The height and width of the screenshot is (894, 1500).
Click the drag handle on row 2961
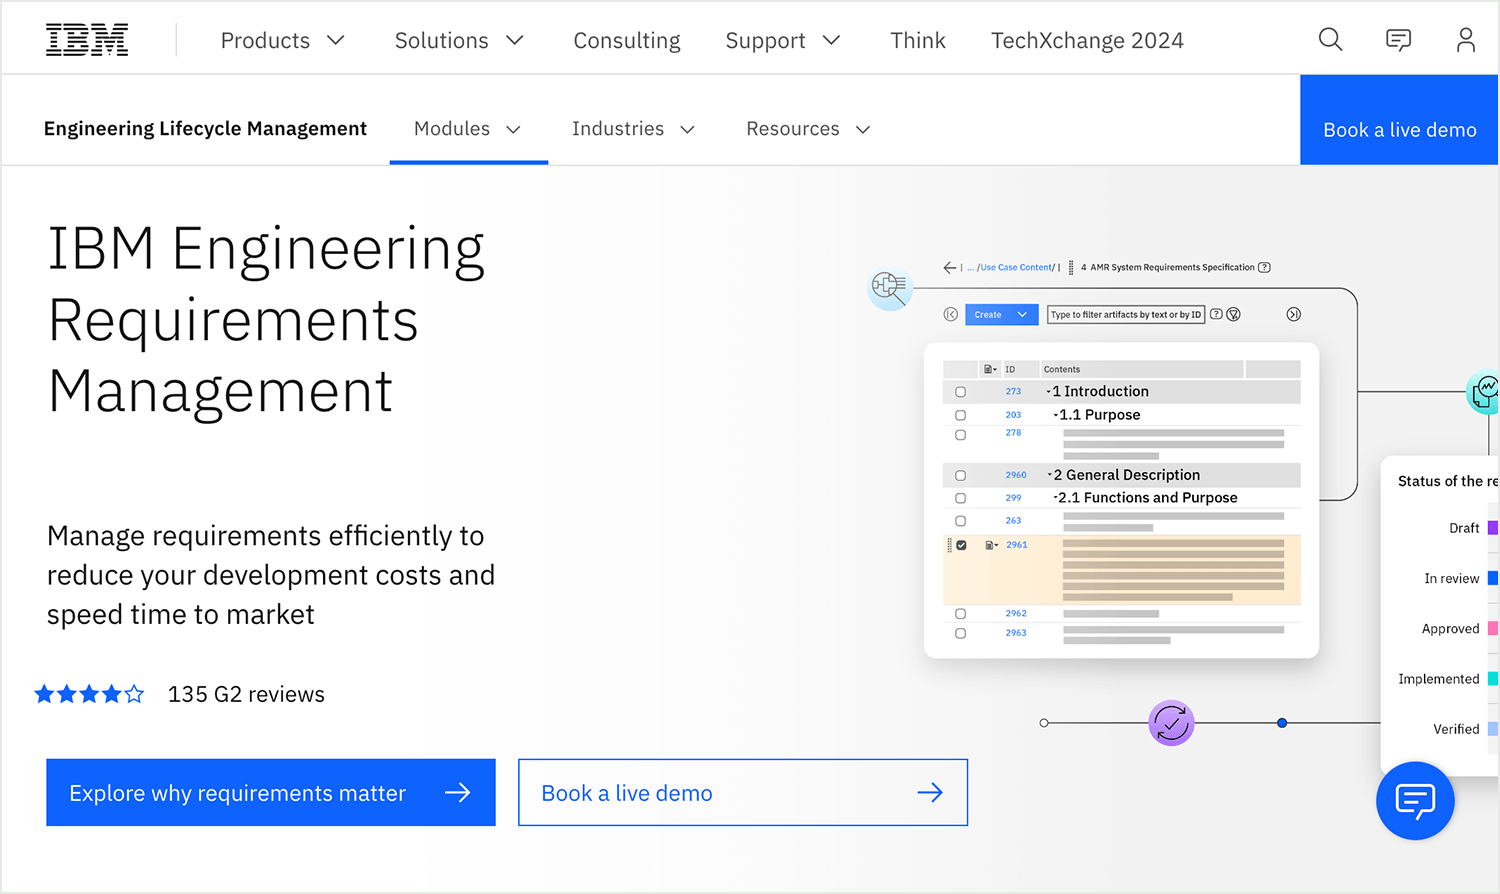(949, 545)
